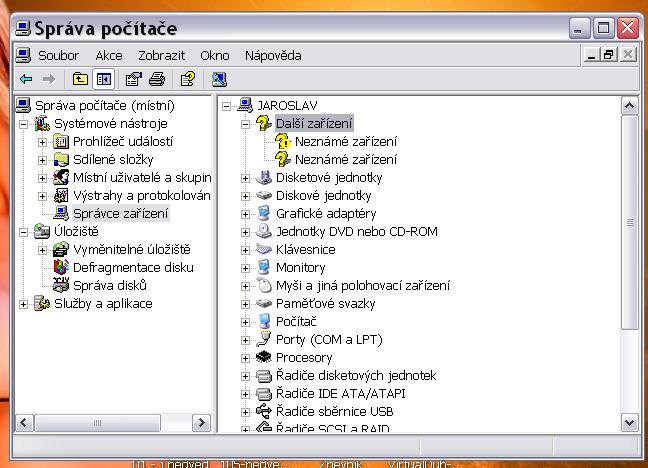Click the Print toolbar icon
648x468 pixels.
click(x=157, y=79)
